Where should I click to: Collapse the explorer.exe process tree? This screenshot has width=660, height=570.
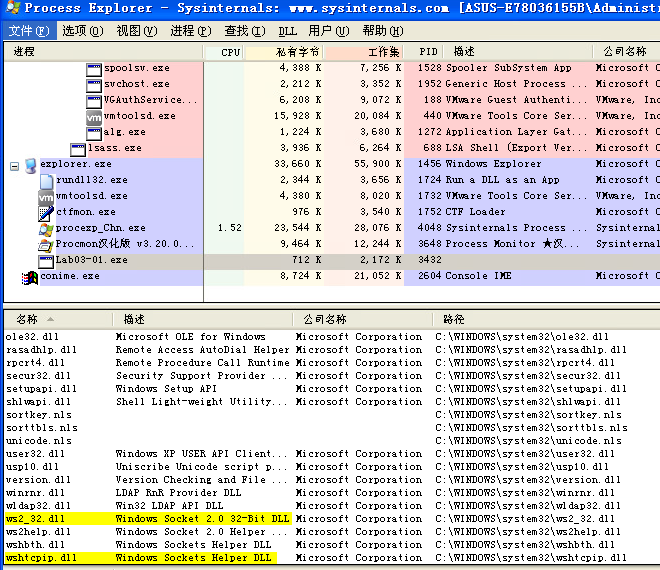tap(14, 166)
